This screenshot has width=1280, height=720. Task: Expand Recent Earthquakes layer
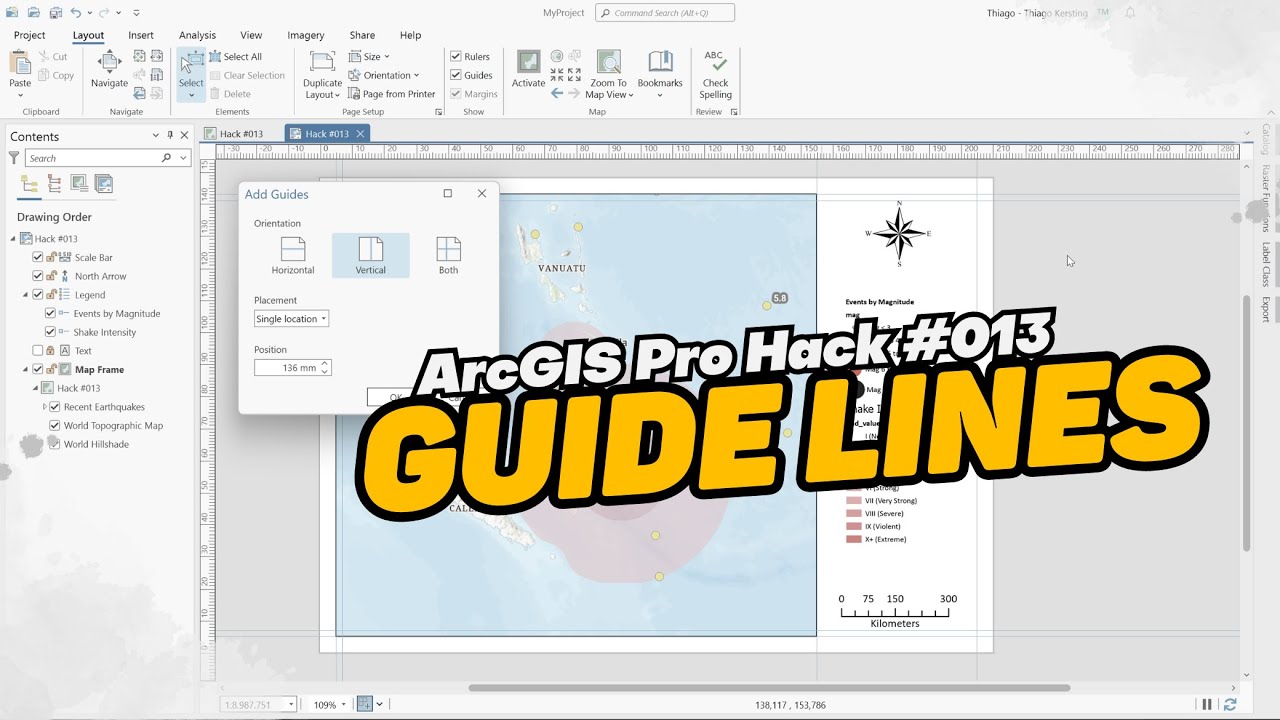point(44,407)
